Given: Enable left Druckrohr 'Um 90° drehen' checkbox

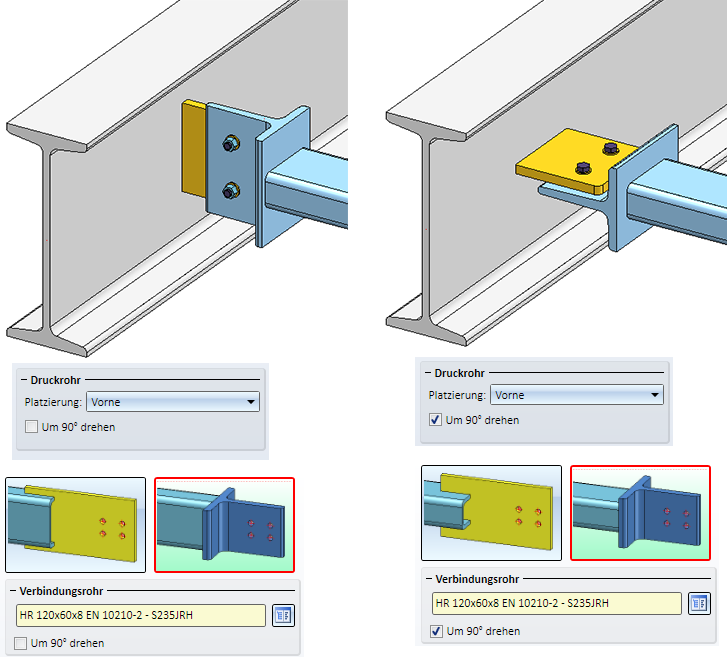Looking at the screenshot, I should [32, 427].
